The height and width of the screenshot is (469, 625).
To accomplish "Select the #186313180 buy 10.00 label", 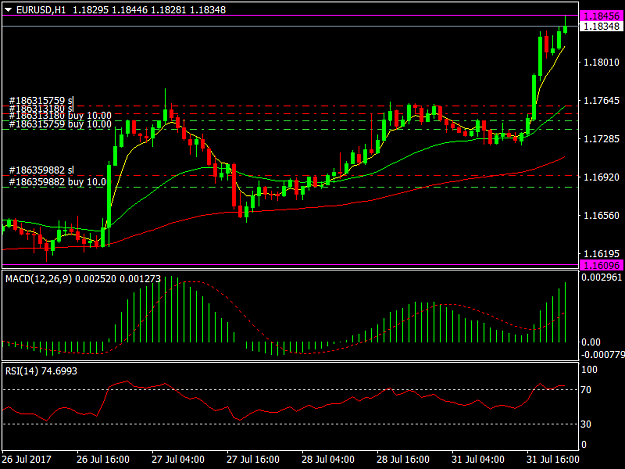I will [x=60, y=116].
